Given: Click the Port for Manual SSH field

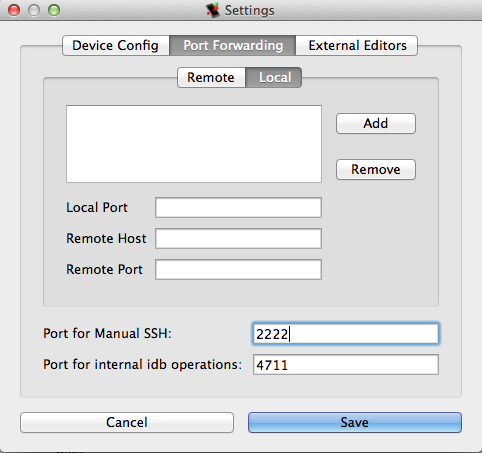Looking at the screenshot, I should coord(346,333).
